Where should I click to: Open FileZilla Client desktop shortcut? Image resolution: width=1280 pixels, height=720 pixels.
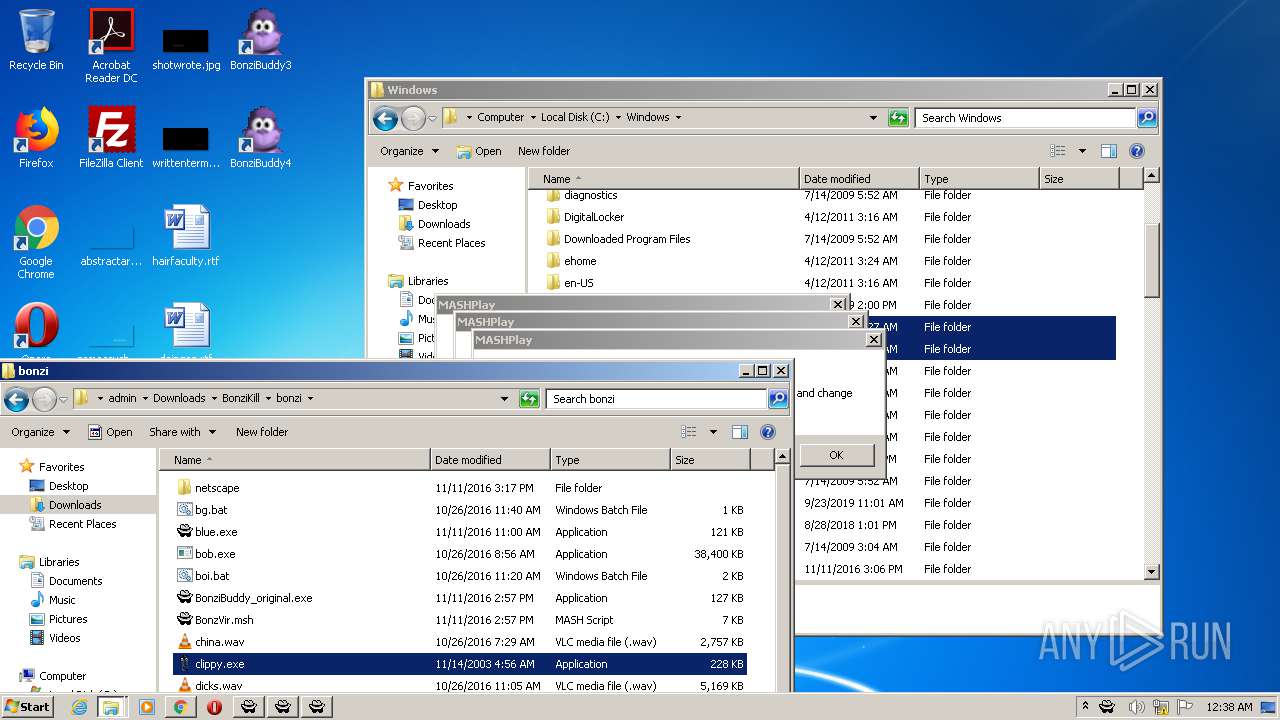pos(111,138)
